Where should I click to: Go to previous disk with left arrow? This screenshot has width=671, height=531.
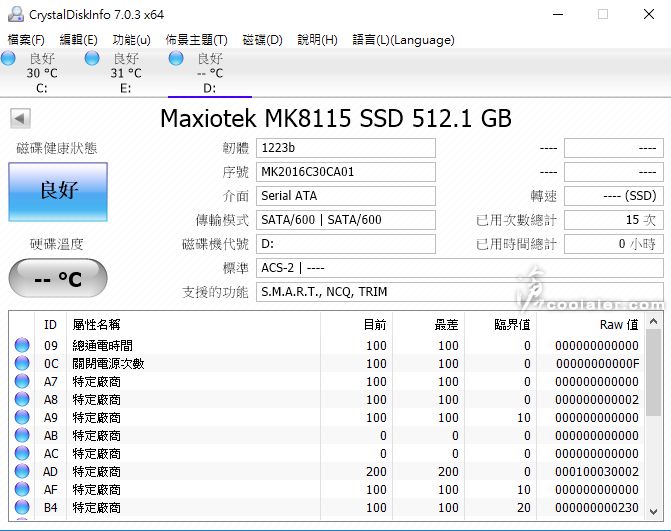pyautogui.click(x=20, y=119)
